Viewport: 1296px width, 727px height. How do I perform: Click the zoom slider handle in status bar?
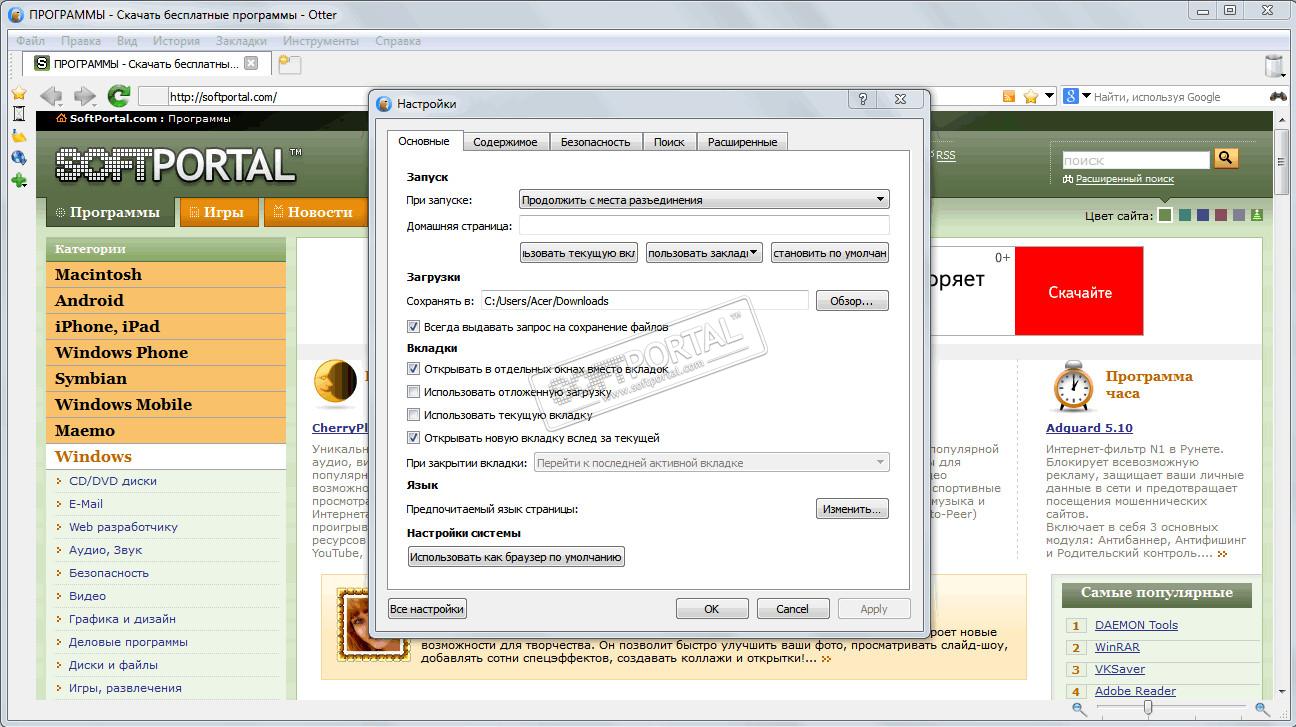(1148, 708)
